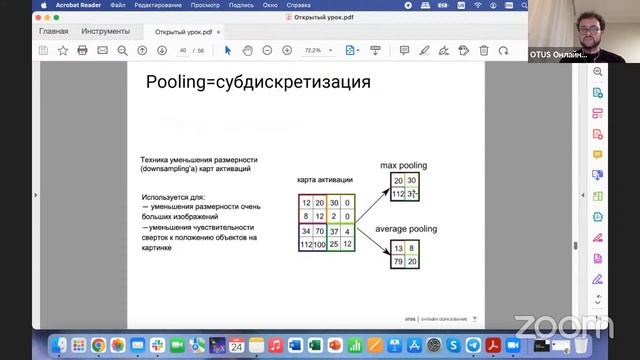Click the Pooling=субдискретизация slide title
640x360 pixels.
click(258, 82)
